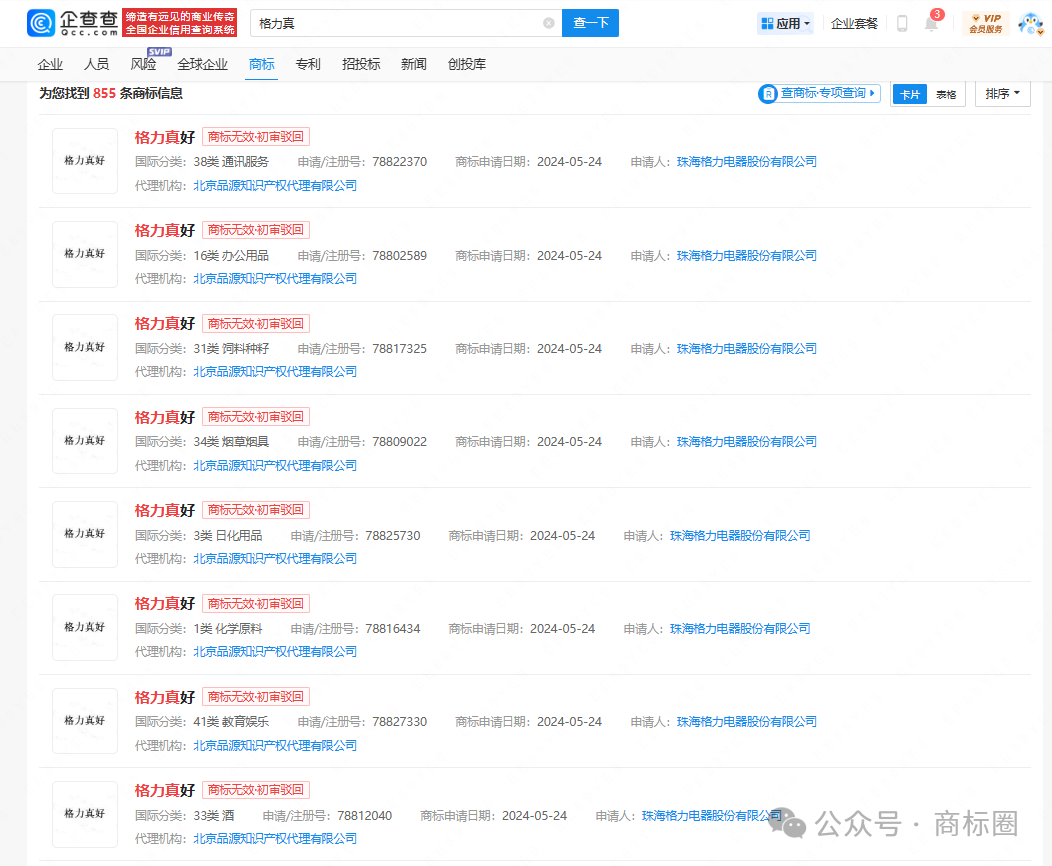Open applicant 珠海格力电器 in 78817325 row
This screenshot has height=866, width=1052.
click(x=747, y=349)
